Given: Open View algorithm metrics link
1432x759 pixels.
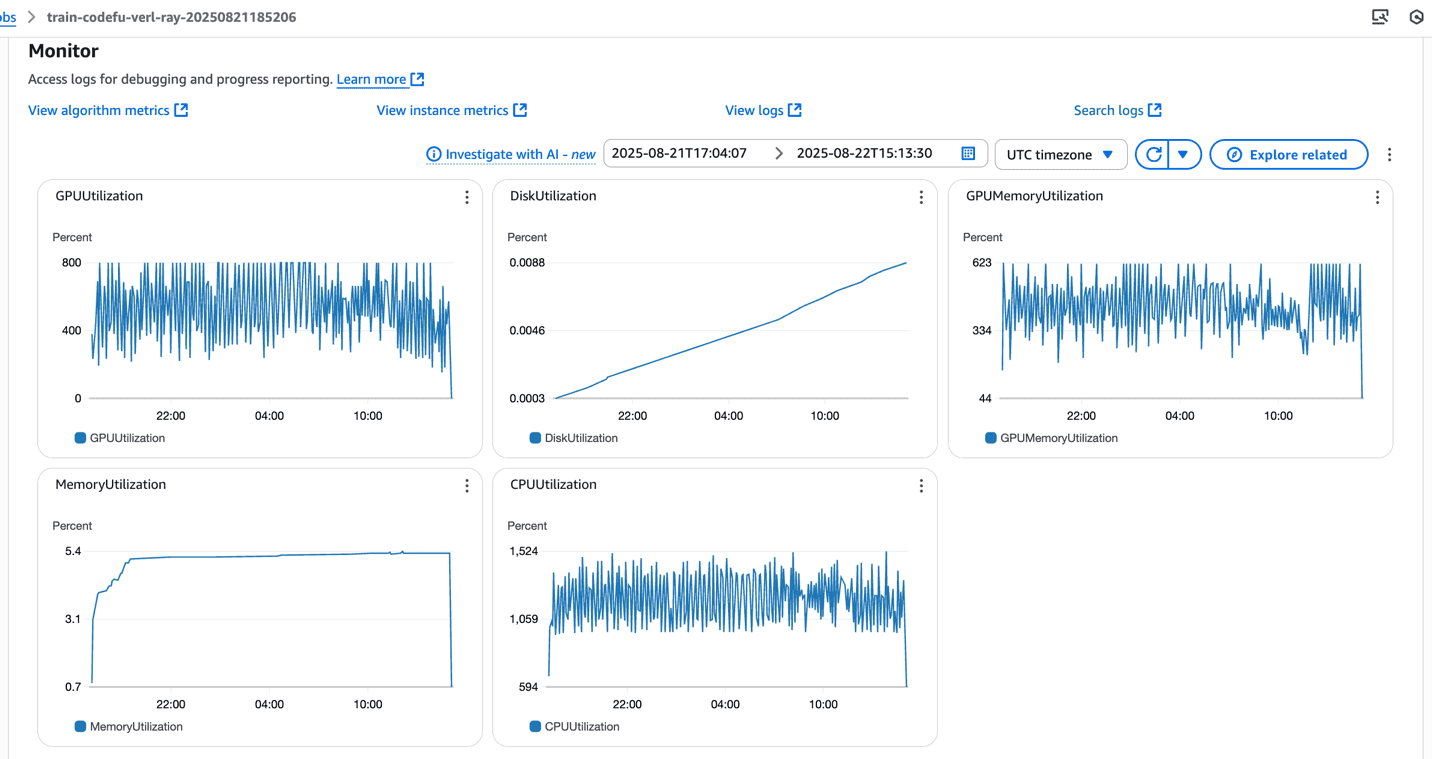Looking at the screenshot, I should (108, 110).
